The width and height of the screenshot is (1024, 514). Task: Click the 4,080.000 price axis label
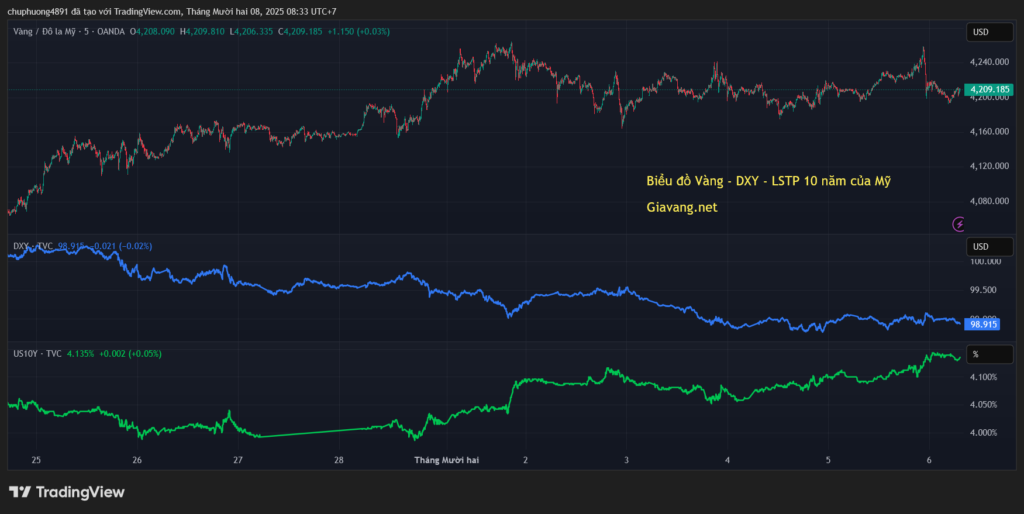click(x=989, y=201)
